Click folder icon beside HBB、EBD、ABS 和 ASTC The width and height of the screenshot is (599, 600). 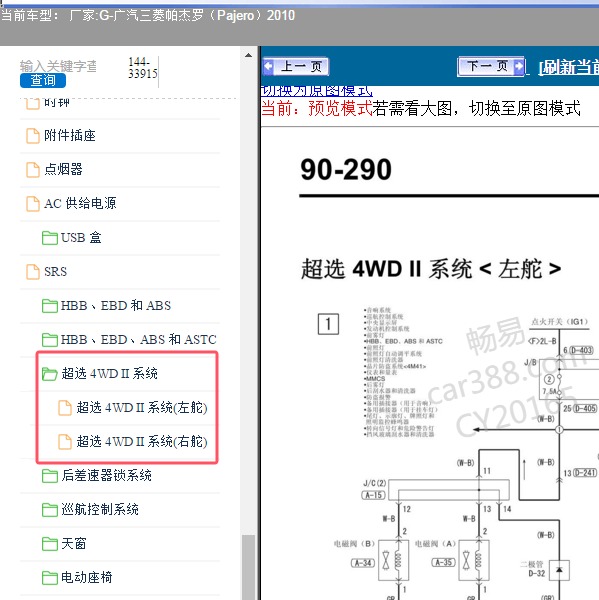pyautogui.click(x=50, y=340)
